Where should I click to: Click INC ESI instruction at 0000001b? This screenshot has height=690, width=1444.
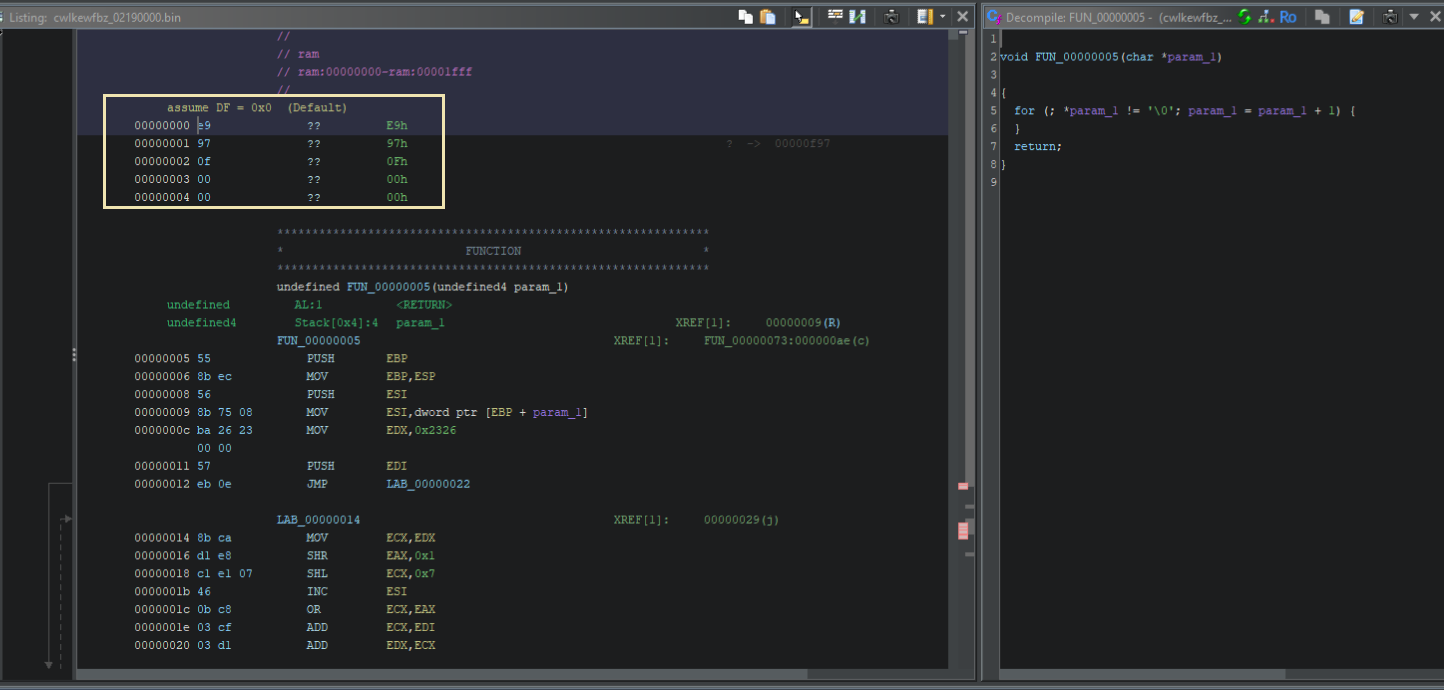coord(357,593)
